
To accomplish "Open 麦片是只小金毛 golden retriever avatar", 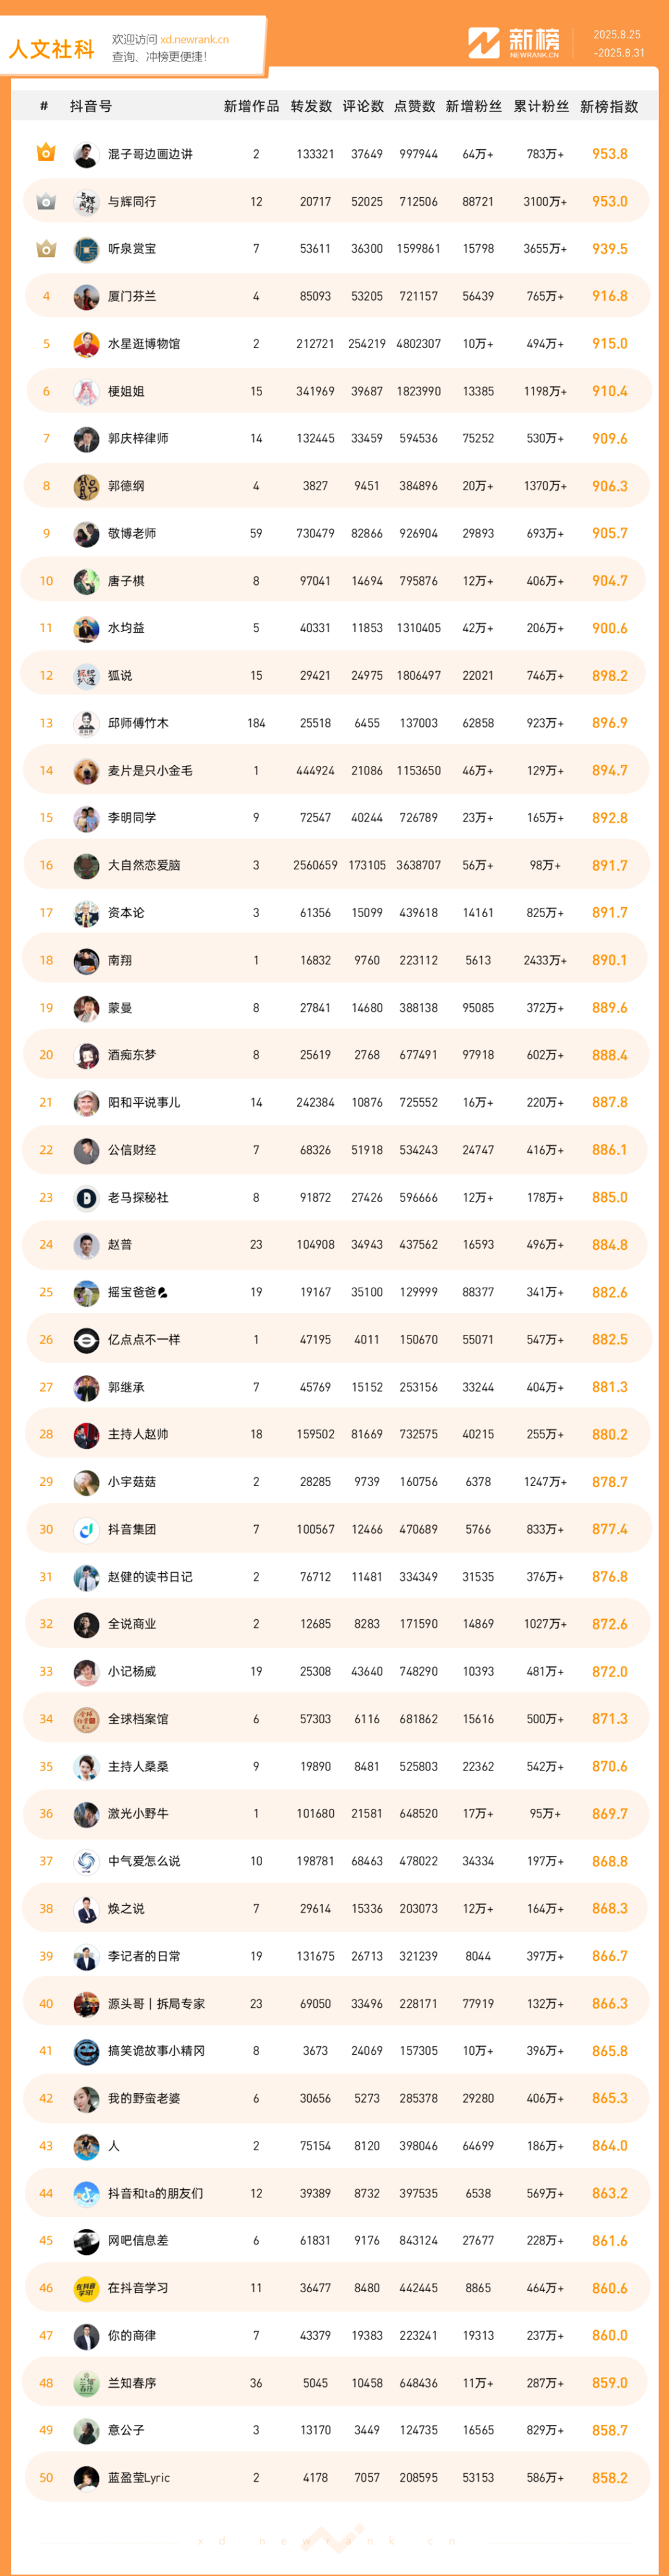I will pyautogui.click(x=86, y=771).
